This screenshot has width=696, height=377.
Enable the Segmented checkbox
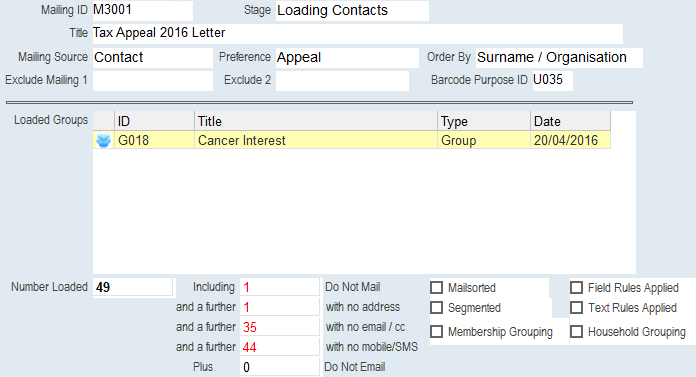coord(436,308)
